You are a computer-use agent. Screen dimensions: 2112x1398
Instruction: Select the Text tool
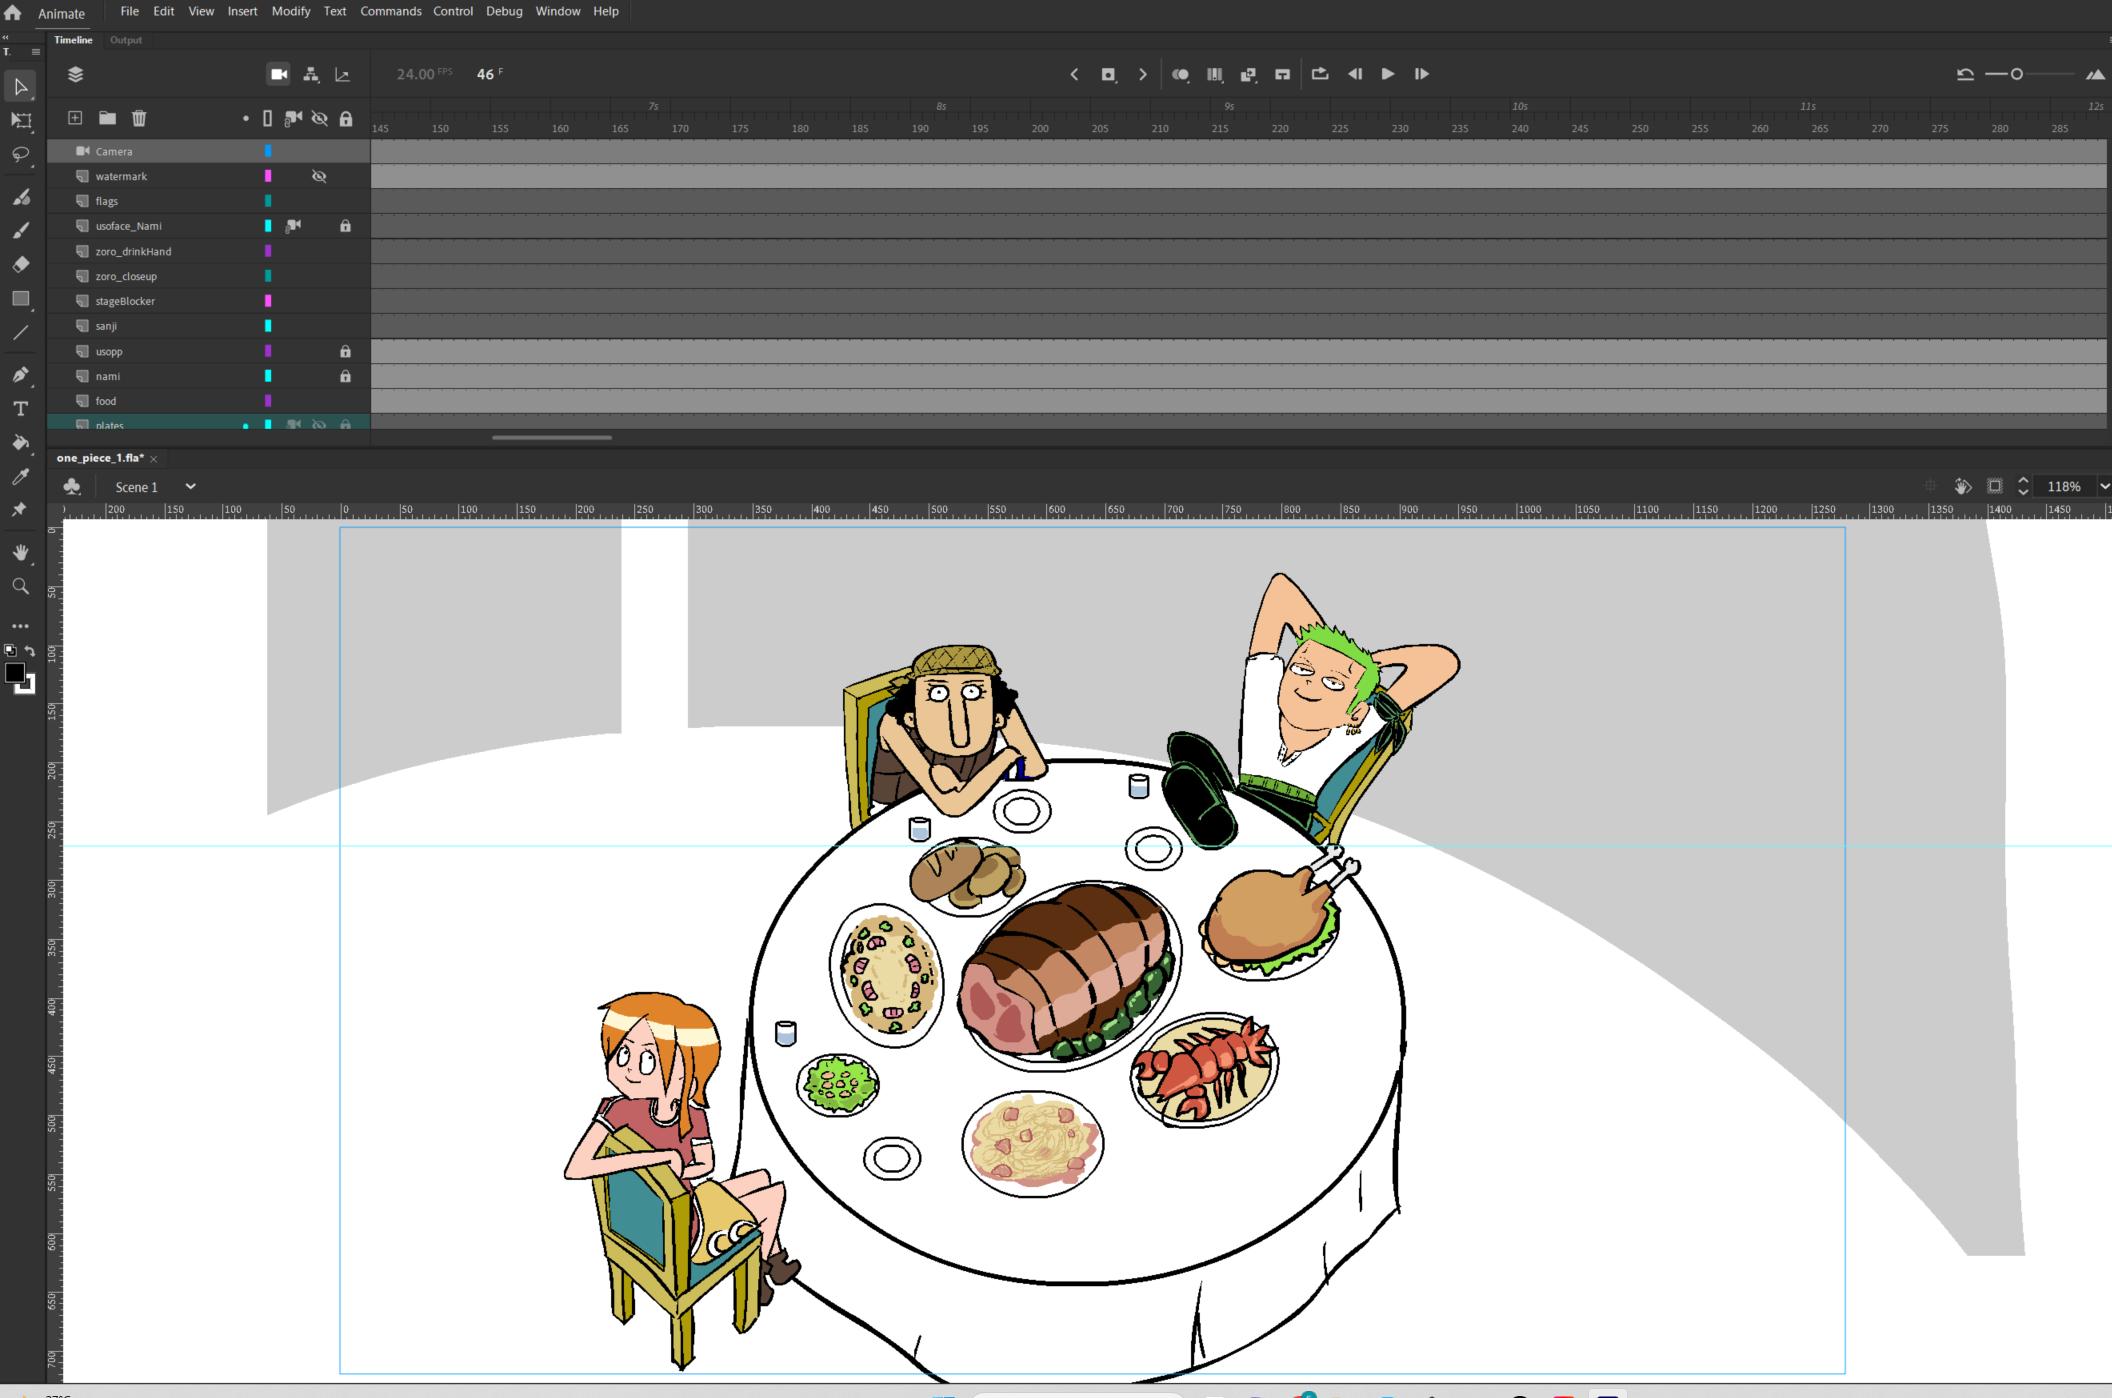tap(20, 409)
